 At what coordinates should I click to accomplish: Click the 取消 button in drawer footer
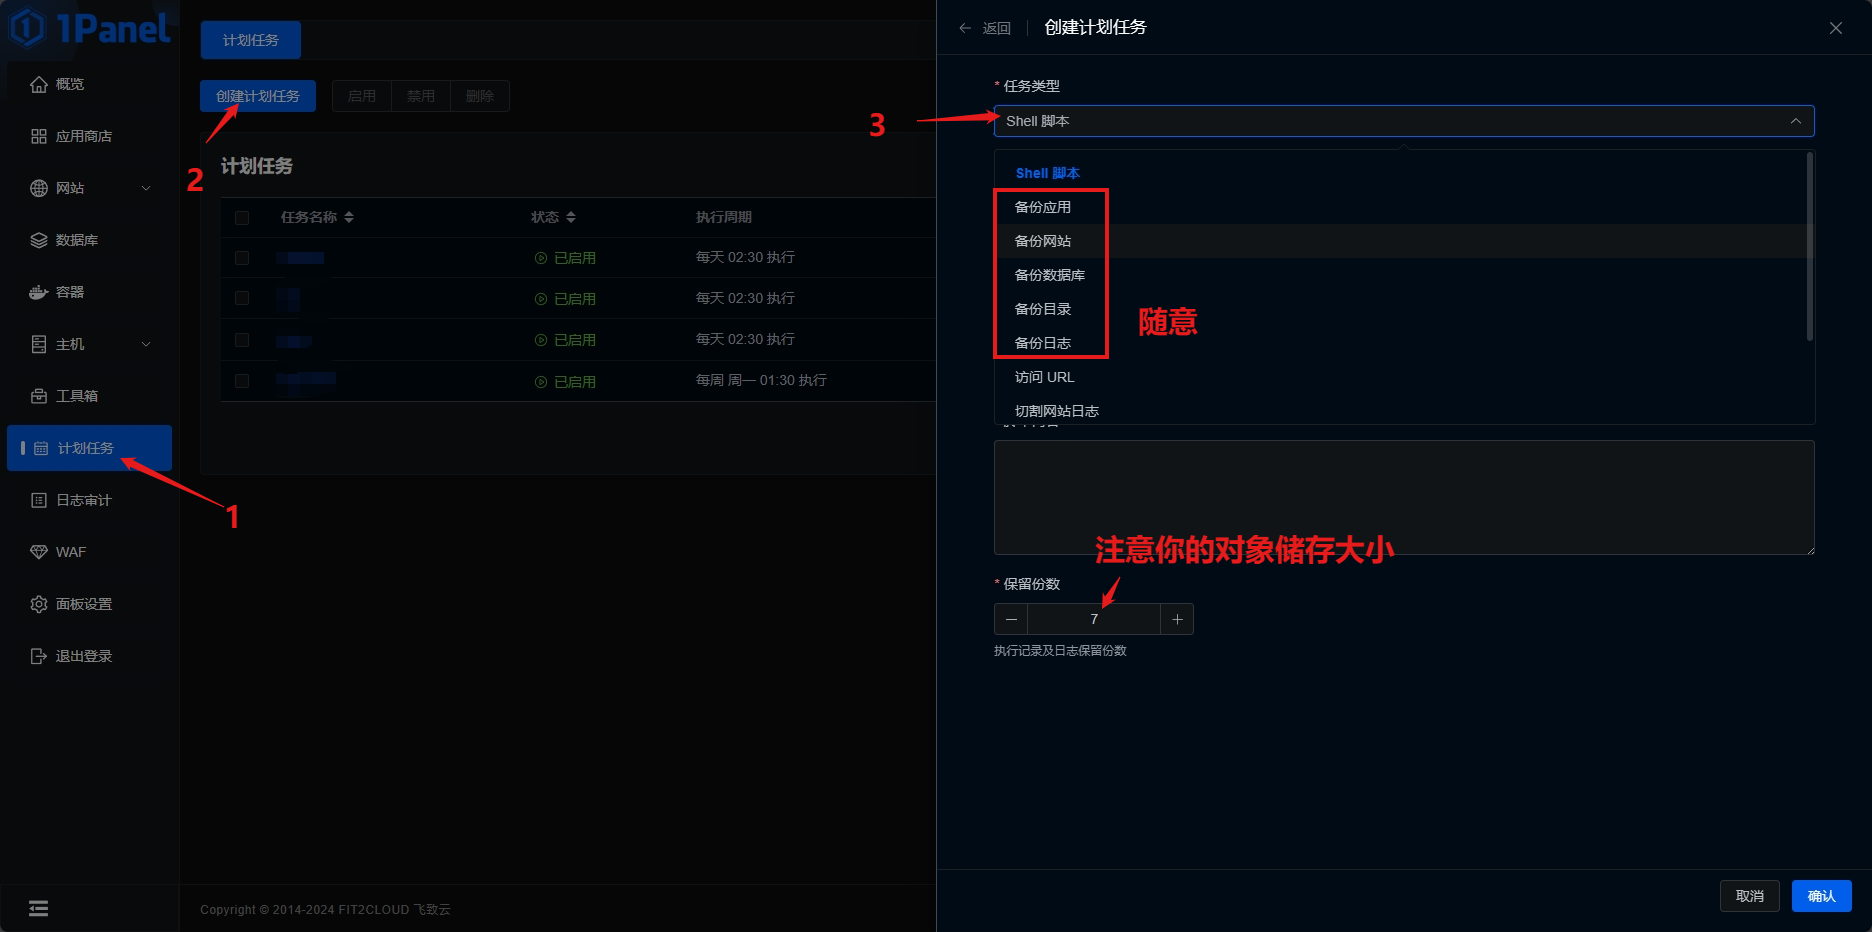pyautogui.click(x=1749, y=896)
